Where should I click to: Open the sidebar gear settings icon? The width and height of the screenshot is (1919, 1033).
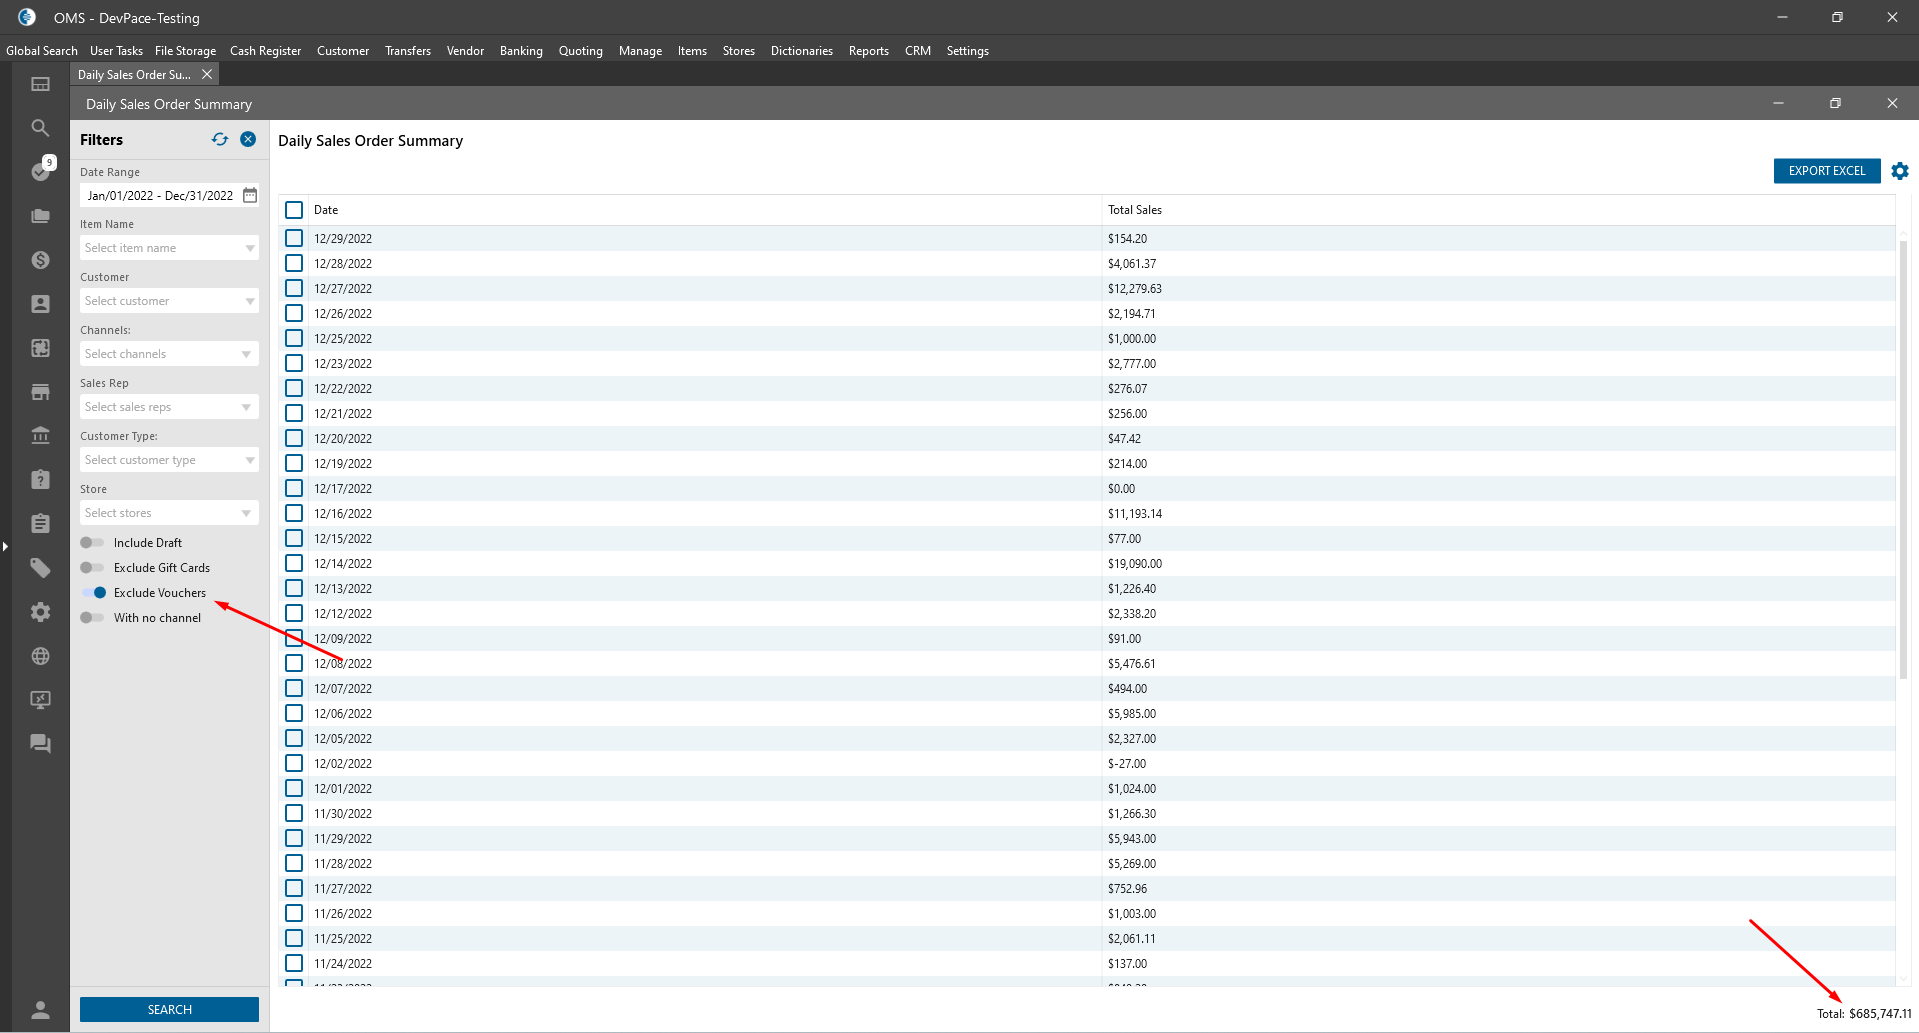click(40, 612)
